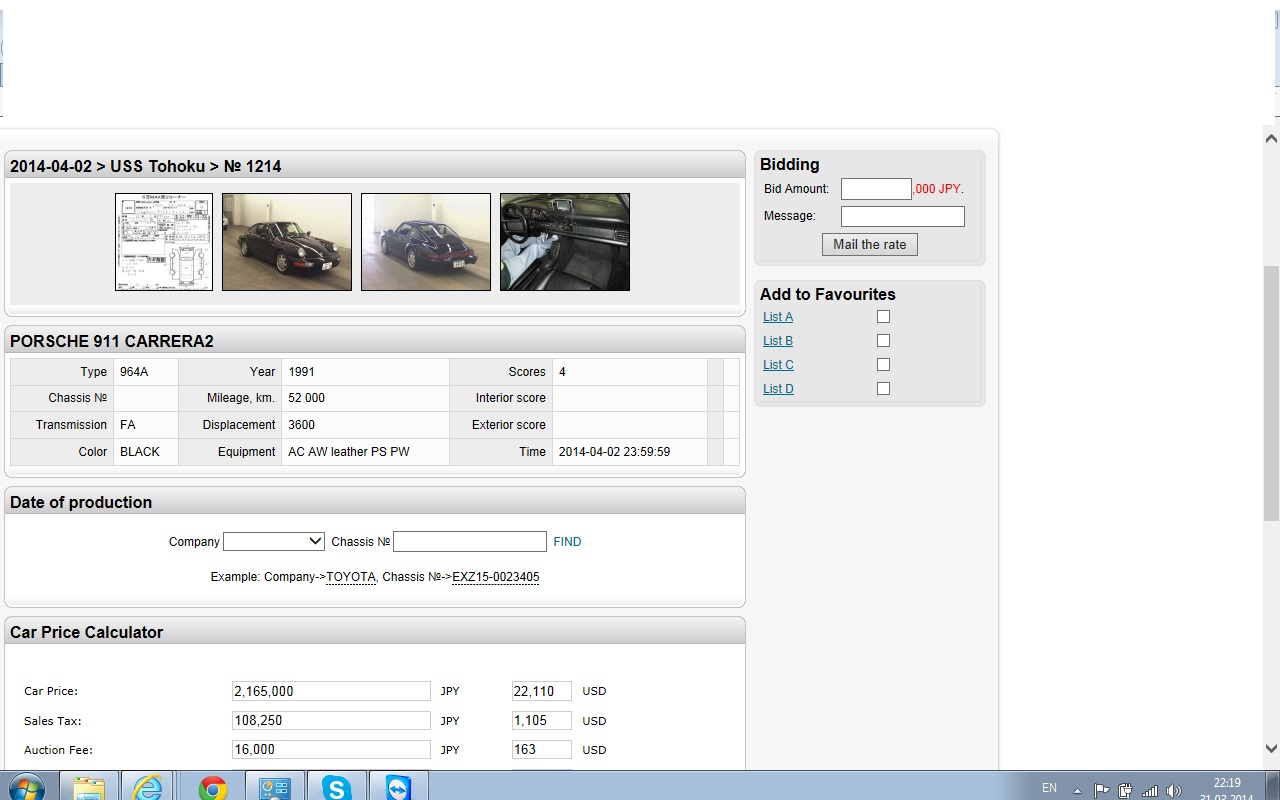The width and height of the screenshot is (1280, 800).
Task: Focus the Bid Amount input field
Action: (x=876, y=189)
